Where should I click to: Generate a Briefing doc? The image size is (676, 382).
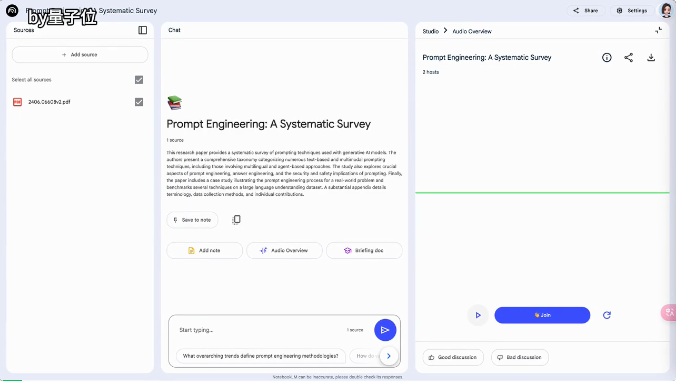coord(364,250)
